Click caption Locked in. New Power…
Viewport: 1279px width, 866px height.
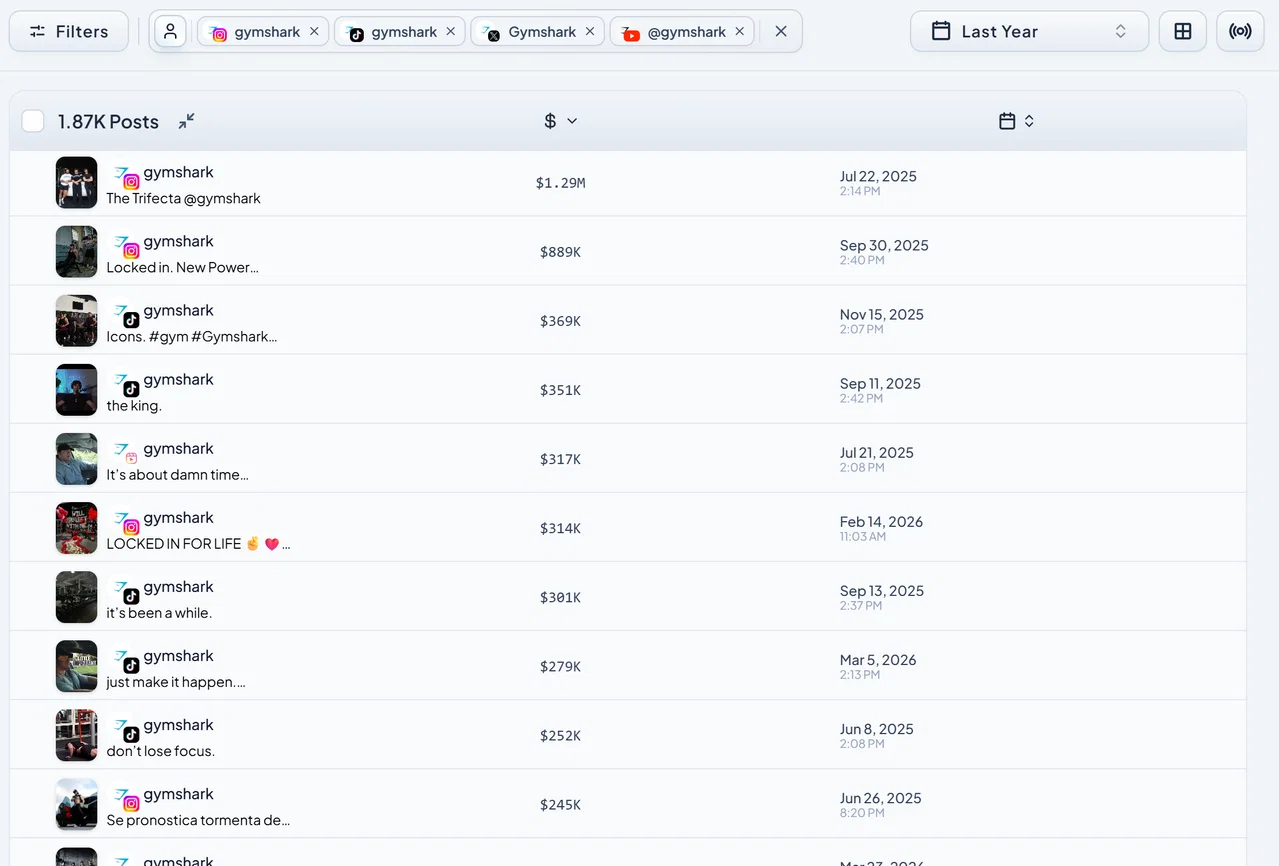183,267
